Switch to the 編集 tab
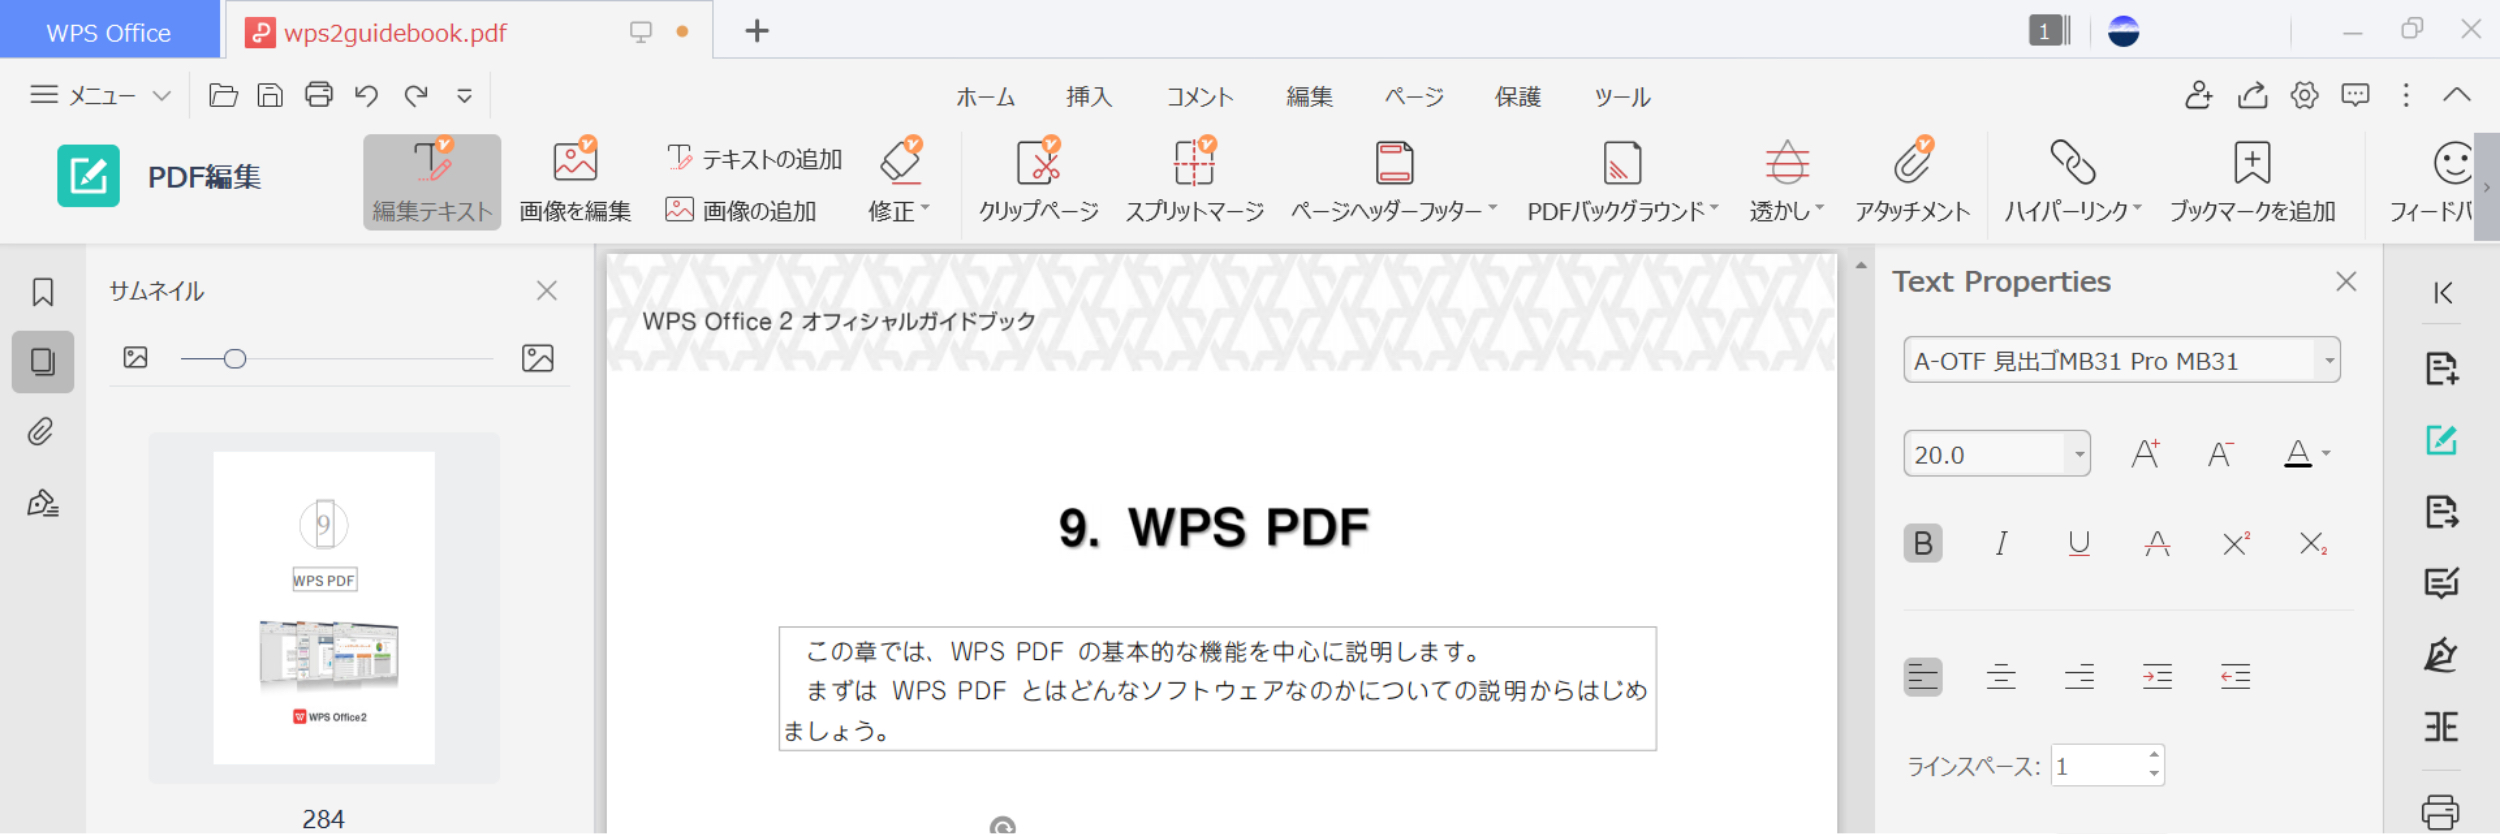 [1309, 97]
